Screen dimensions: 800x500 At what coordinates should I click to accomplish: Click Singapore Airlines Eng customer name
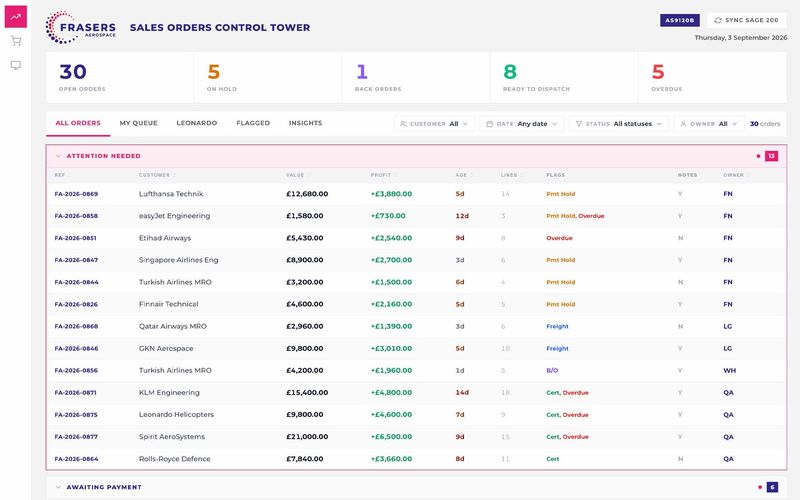click(x=179, y=260)
